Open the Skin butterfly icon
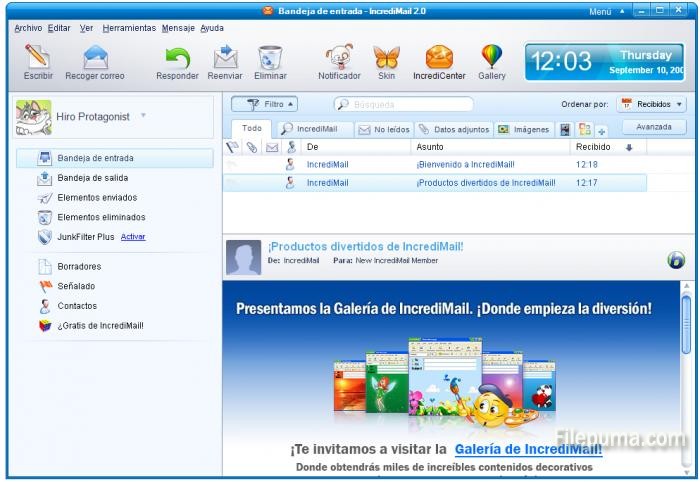The width and height of the screenshot is (700, 482). pyautogui.click(x=386, y=57)
